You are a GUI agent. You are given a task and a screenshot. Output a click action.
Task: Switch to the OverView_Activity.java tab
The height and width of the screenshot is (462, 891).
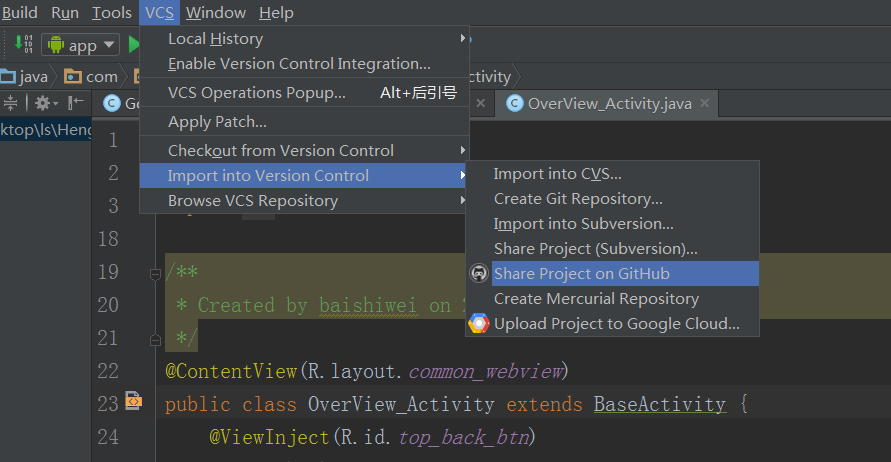[x=608, y=104]
